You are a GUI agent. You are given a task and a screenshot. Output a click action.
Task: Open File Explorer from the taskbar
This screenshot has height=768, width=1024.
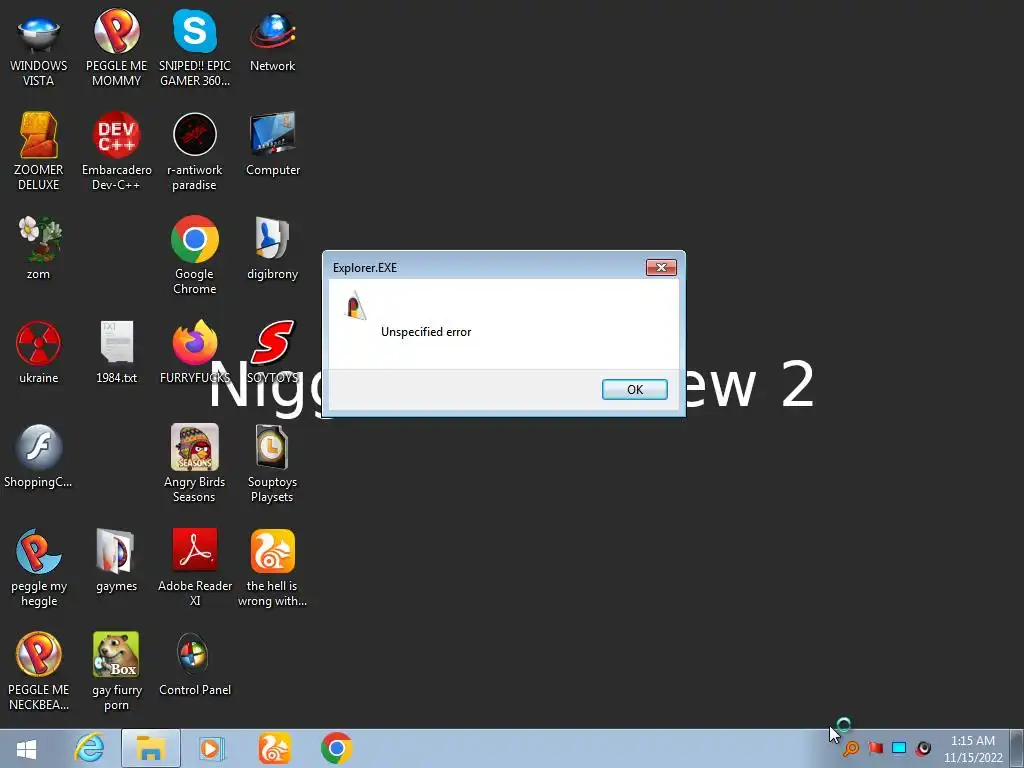(x=150, y=748)
